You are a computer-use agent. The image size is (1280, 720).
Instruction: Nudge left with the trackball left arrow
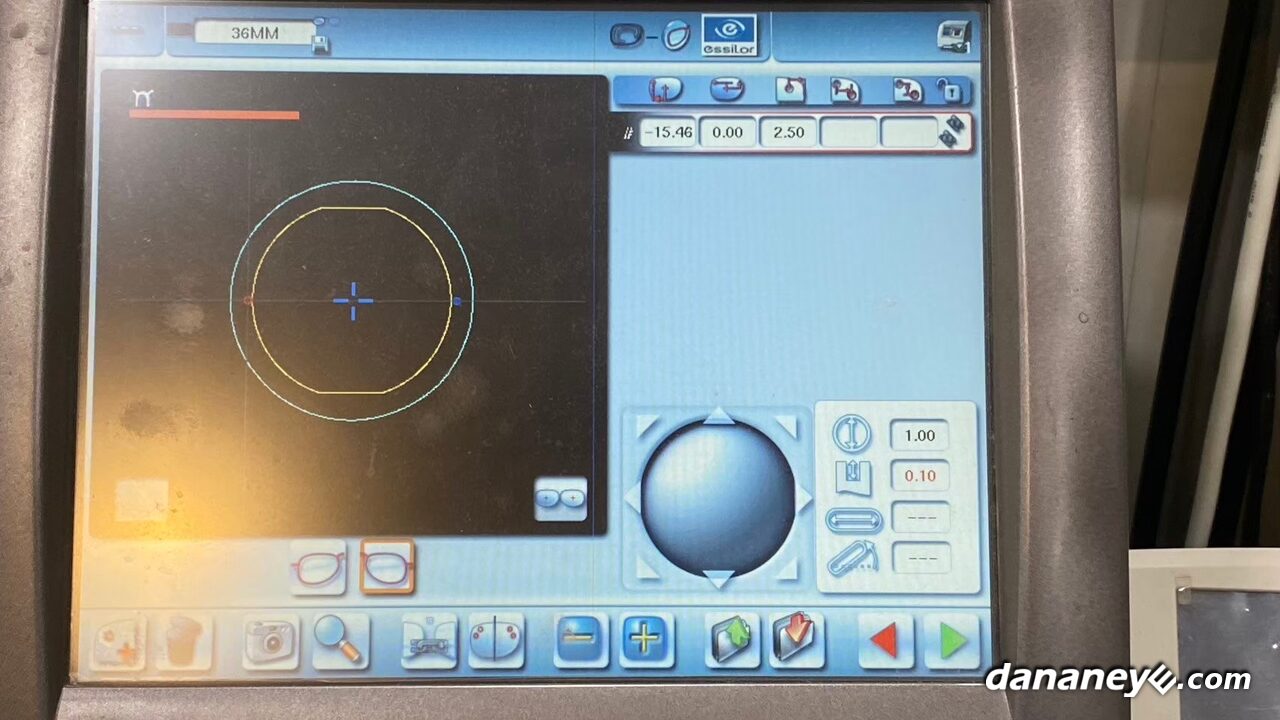pos(633,498)
